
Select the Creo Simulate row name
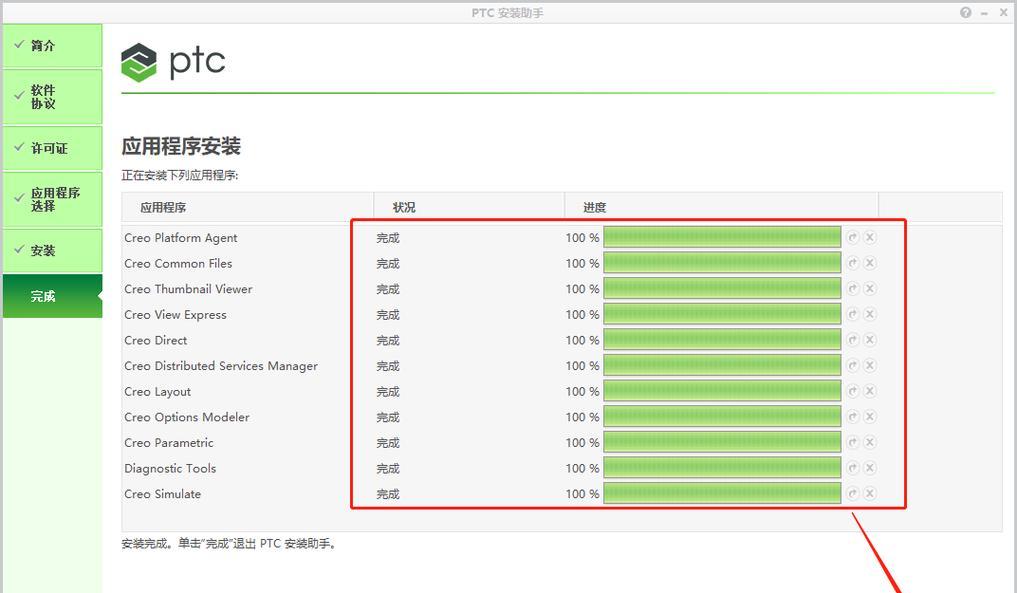point(163,494)
